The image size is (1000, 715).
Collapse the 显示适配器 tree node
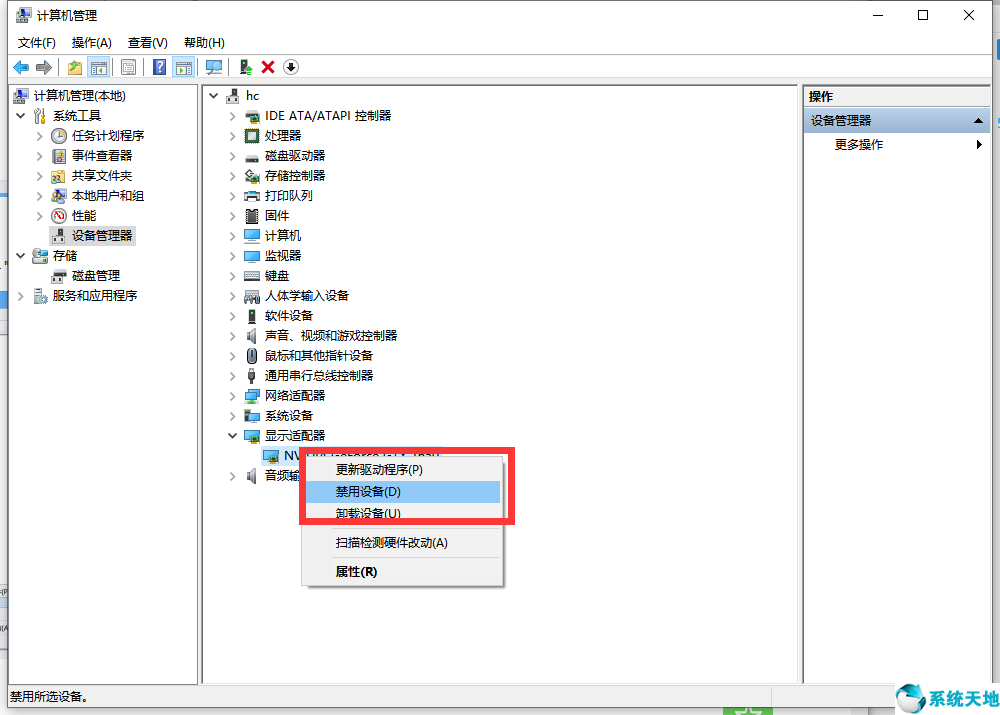pyautogui.click(x=231, y=435)
